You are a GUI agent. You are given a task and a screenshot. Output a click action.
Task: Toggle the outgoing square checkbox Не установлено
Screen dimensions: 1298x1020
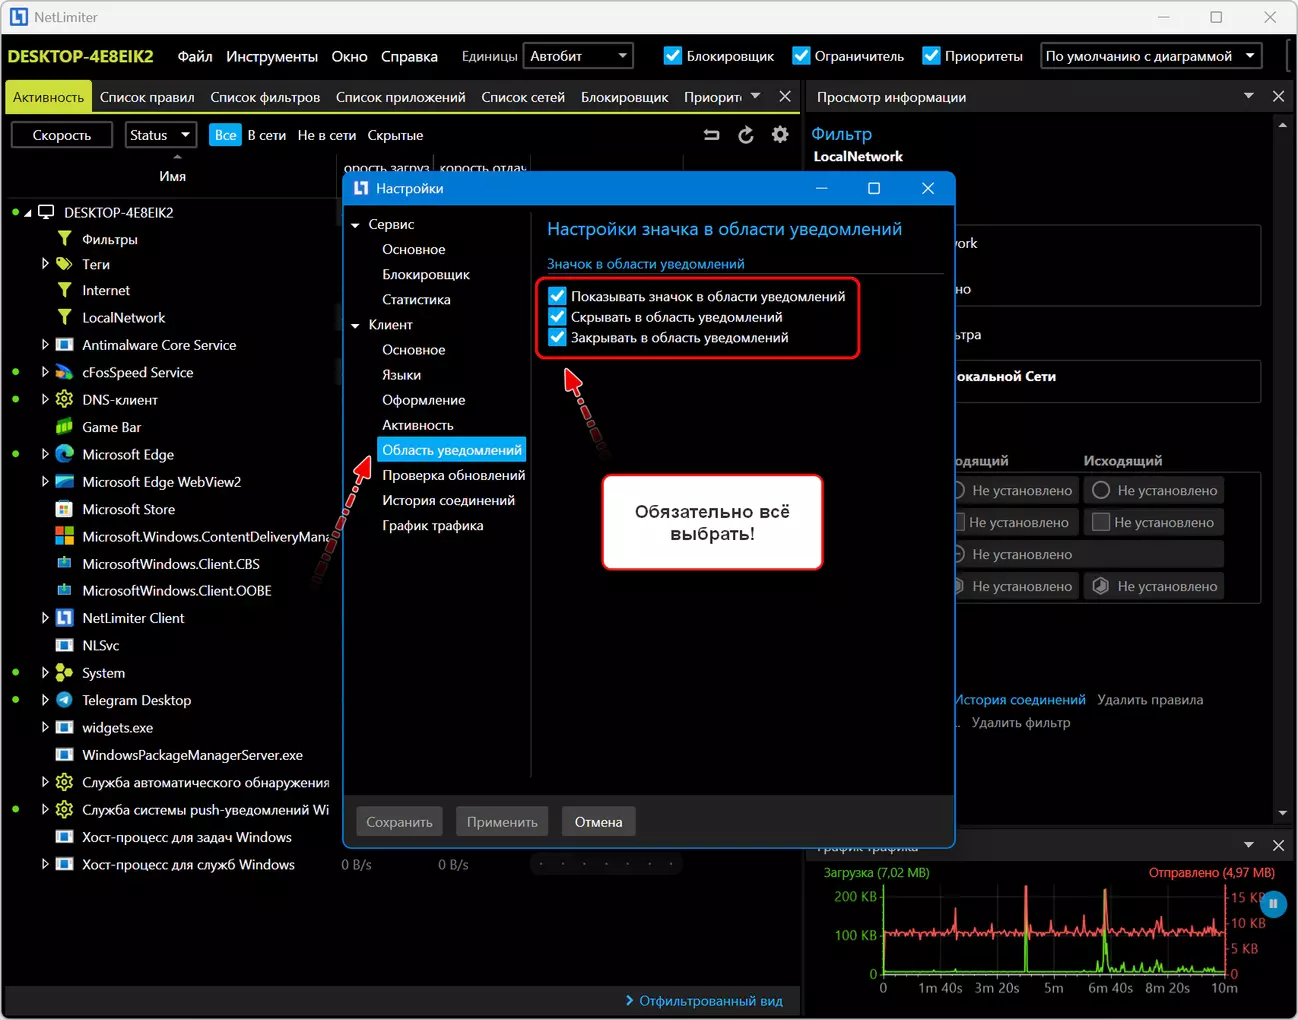click(1101, 522)
